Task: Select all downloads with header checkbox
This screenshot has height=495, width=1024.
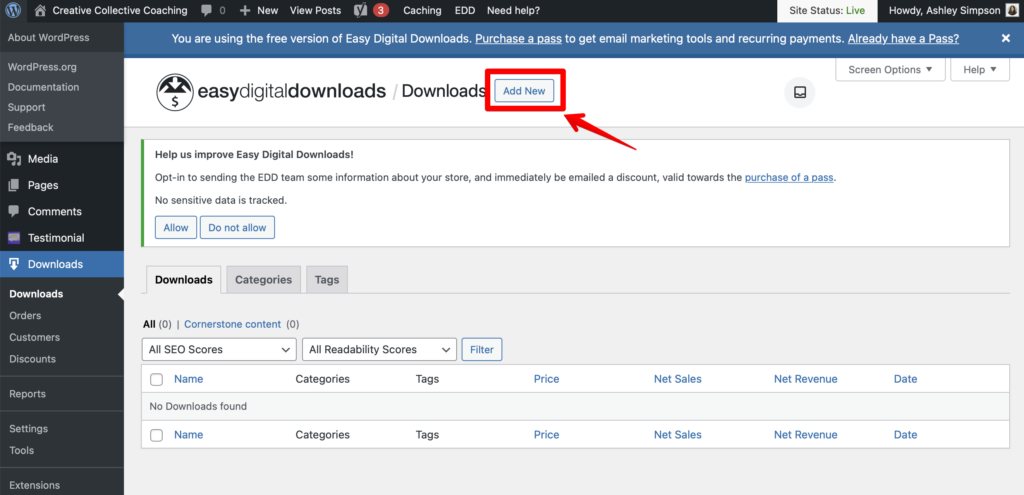Action: [x=156, y=379]
